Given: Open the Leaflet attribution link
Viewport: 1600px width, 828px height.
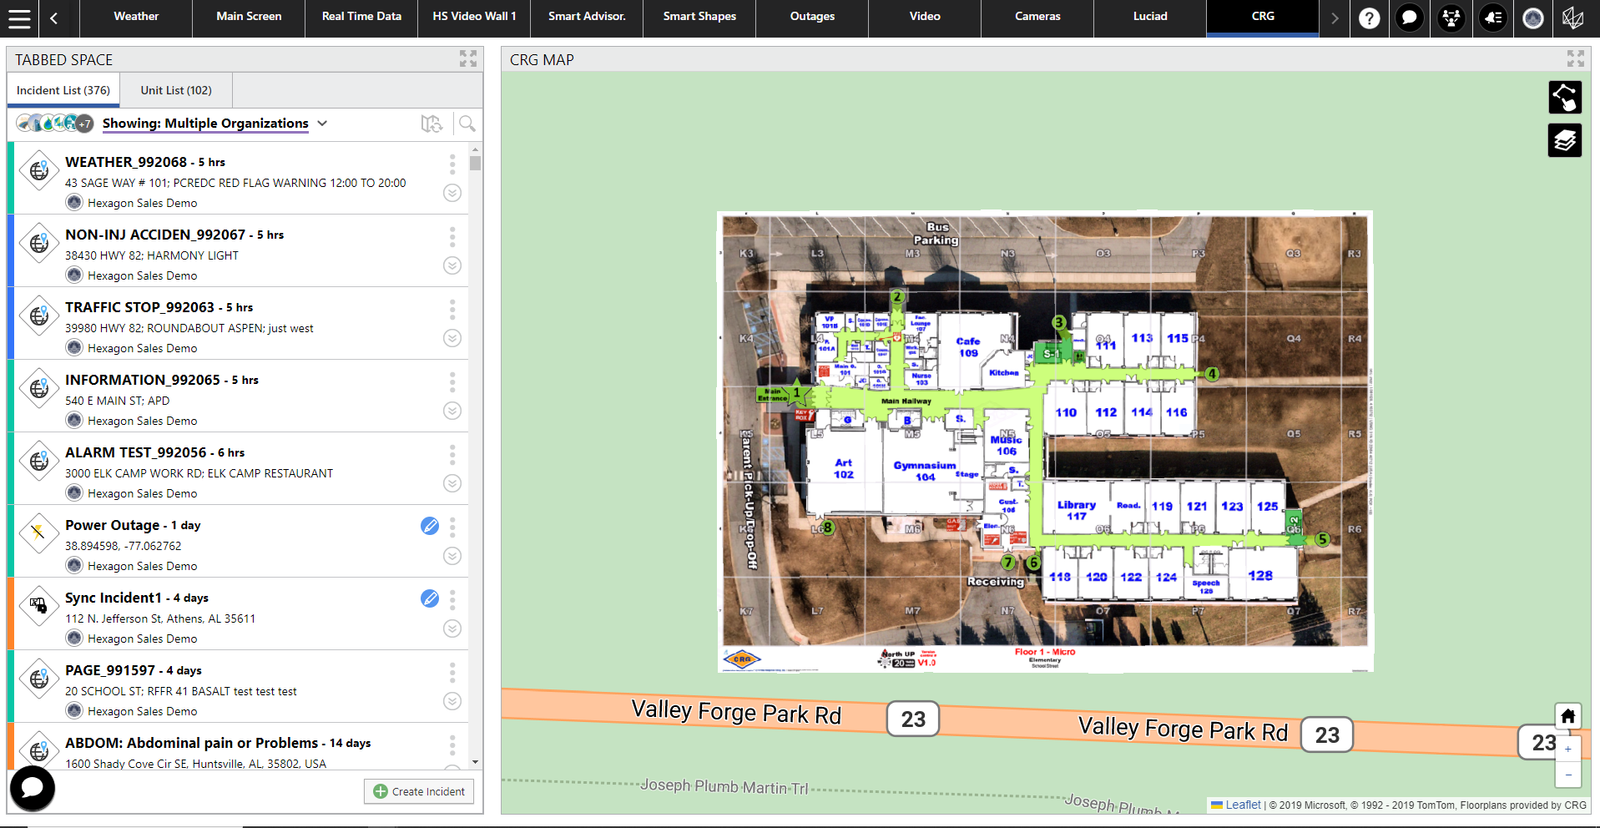Looking at the screenshot, I should pyautogui.click(x=1242, y=805).
